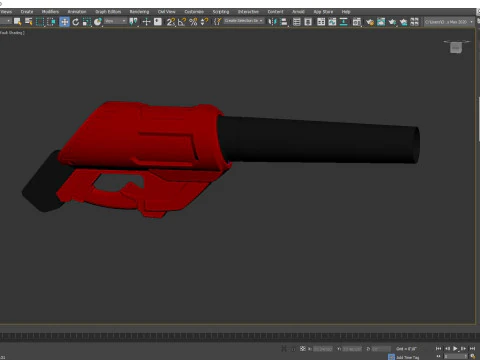Open the project path dropdown
480x360 pixels.
click(x=449, y=22)
